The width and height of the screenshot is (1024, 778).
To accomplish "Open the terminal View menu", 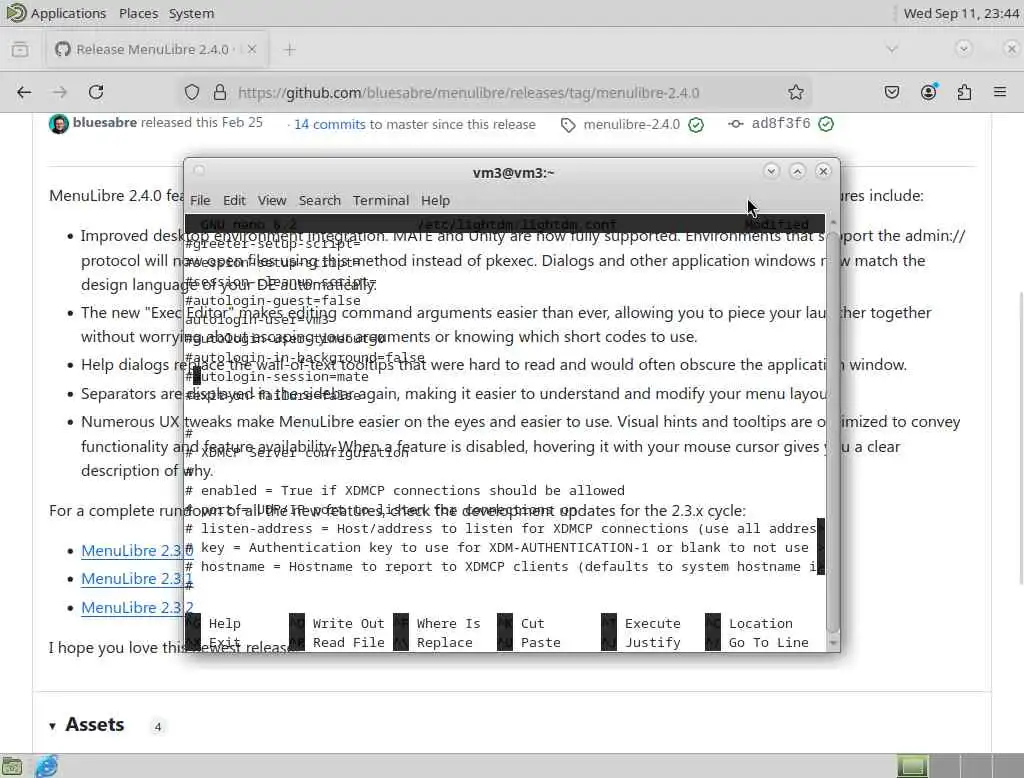I will 272,201.
